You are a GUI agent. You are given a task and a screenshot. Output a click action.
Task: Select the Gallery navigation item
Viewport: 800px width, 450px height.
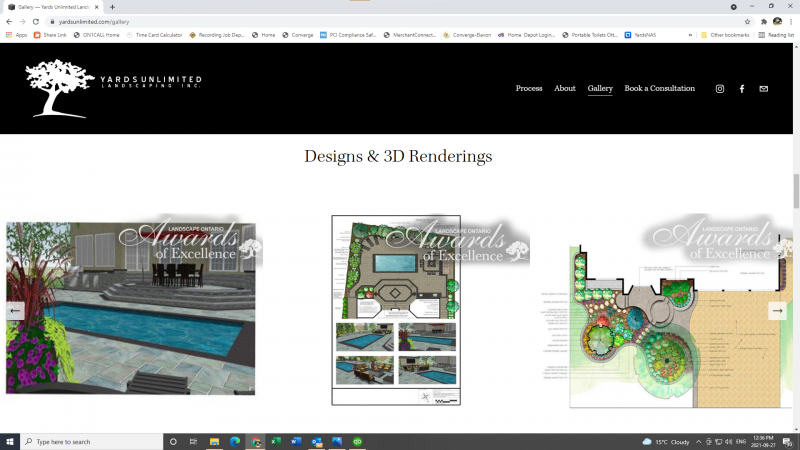(600, 89)
